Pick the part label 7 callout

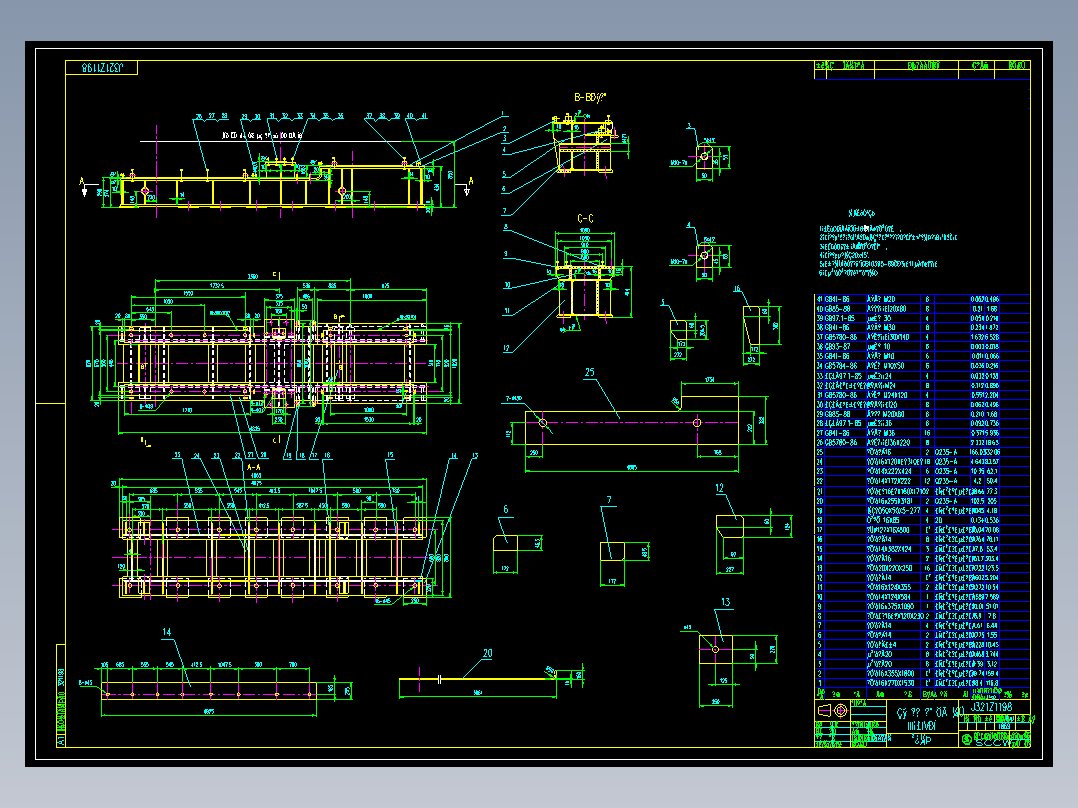pyautogui.click(x=609, y=500)
